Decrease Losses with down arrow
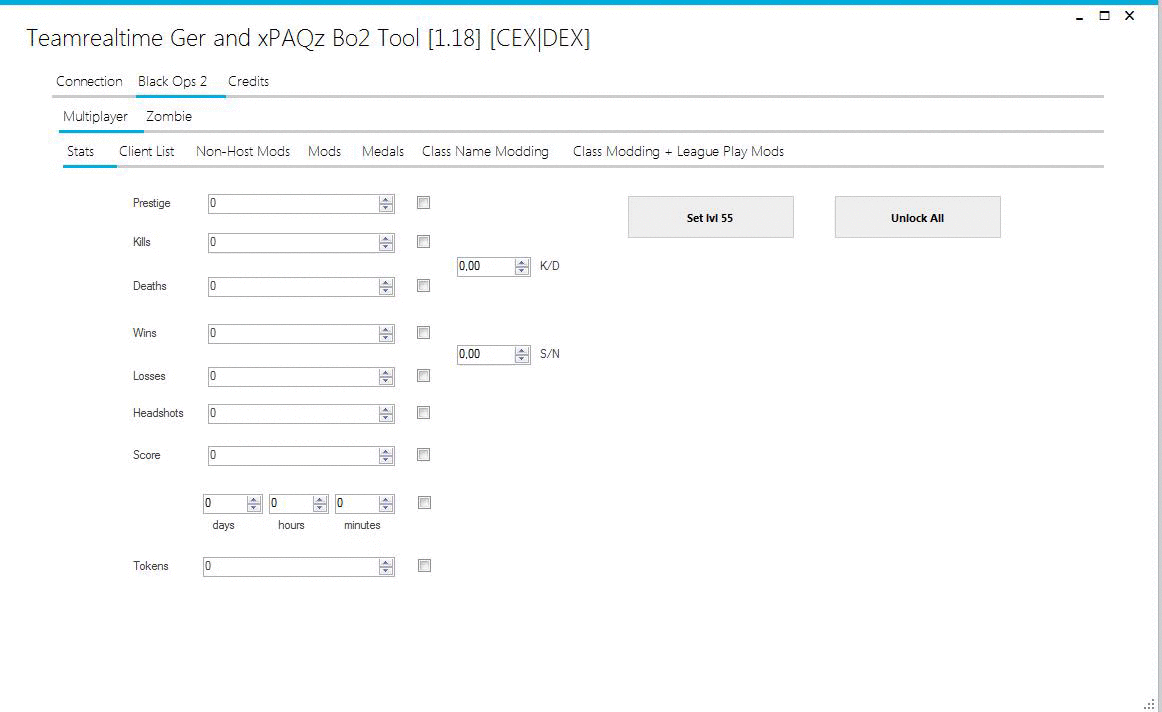The height and width of the screenshot is (712, 1162). [x=385, y=381]
